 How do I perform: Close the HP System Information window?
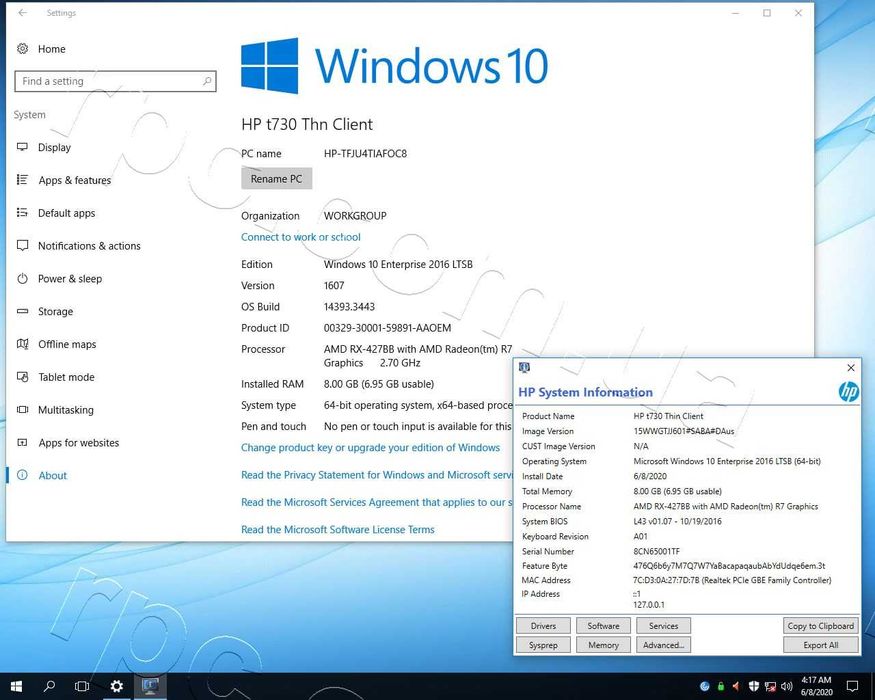point(850,367)
